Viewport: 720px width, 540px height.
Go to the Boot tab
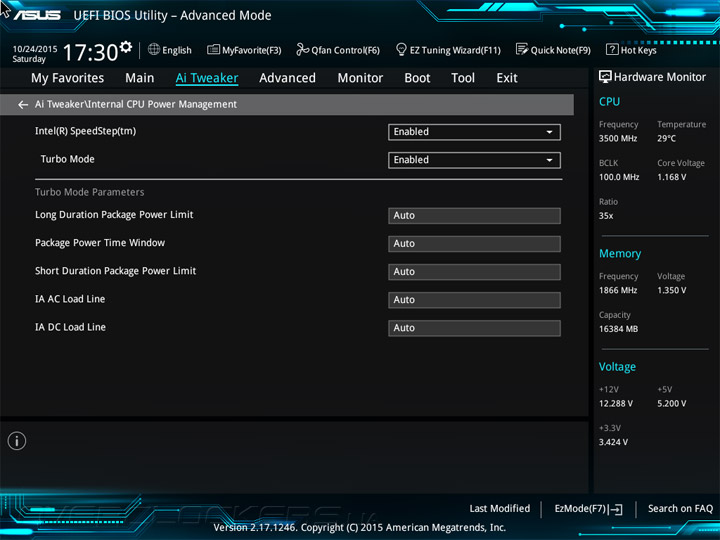[417, 78]
